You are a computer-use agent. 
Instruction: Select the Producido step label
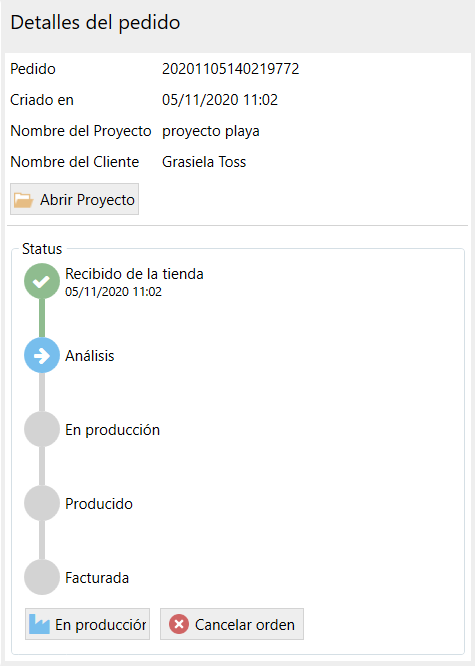[x=99, y=504]
